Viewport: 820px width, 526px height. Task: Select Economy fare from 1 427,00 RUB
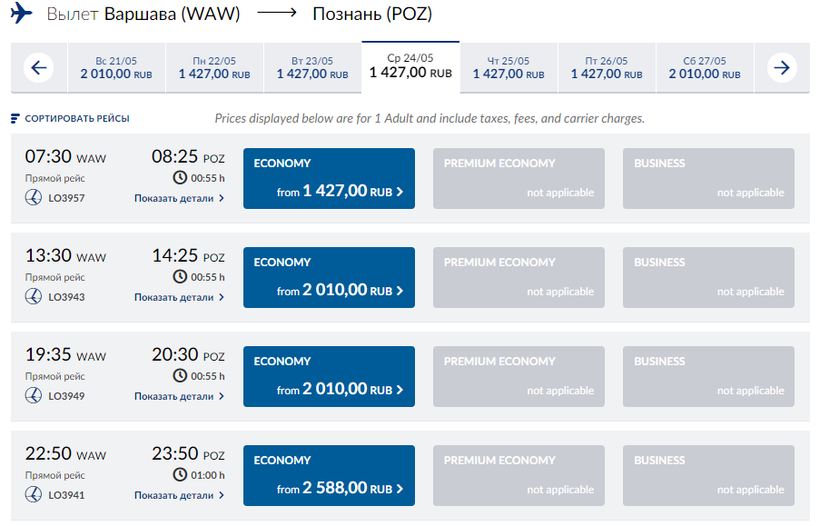[329, 178]
